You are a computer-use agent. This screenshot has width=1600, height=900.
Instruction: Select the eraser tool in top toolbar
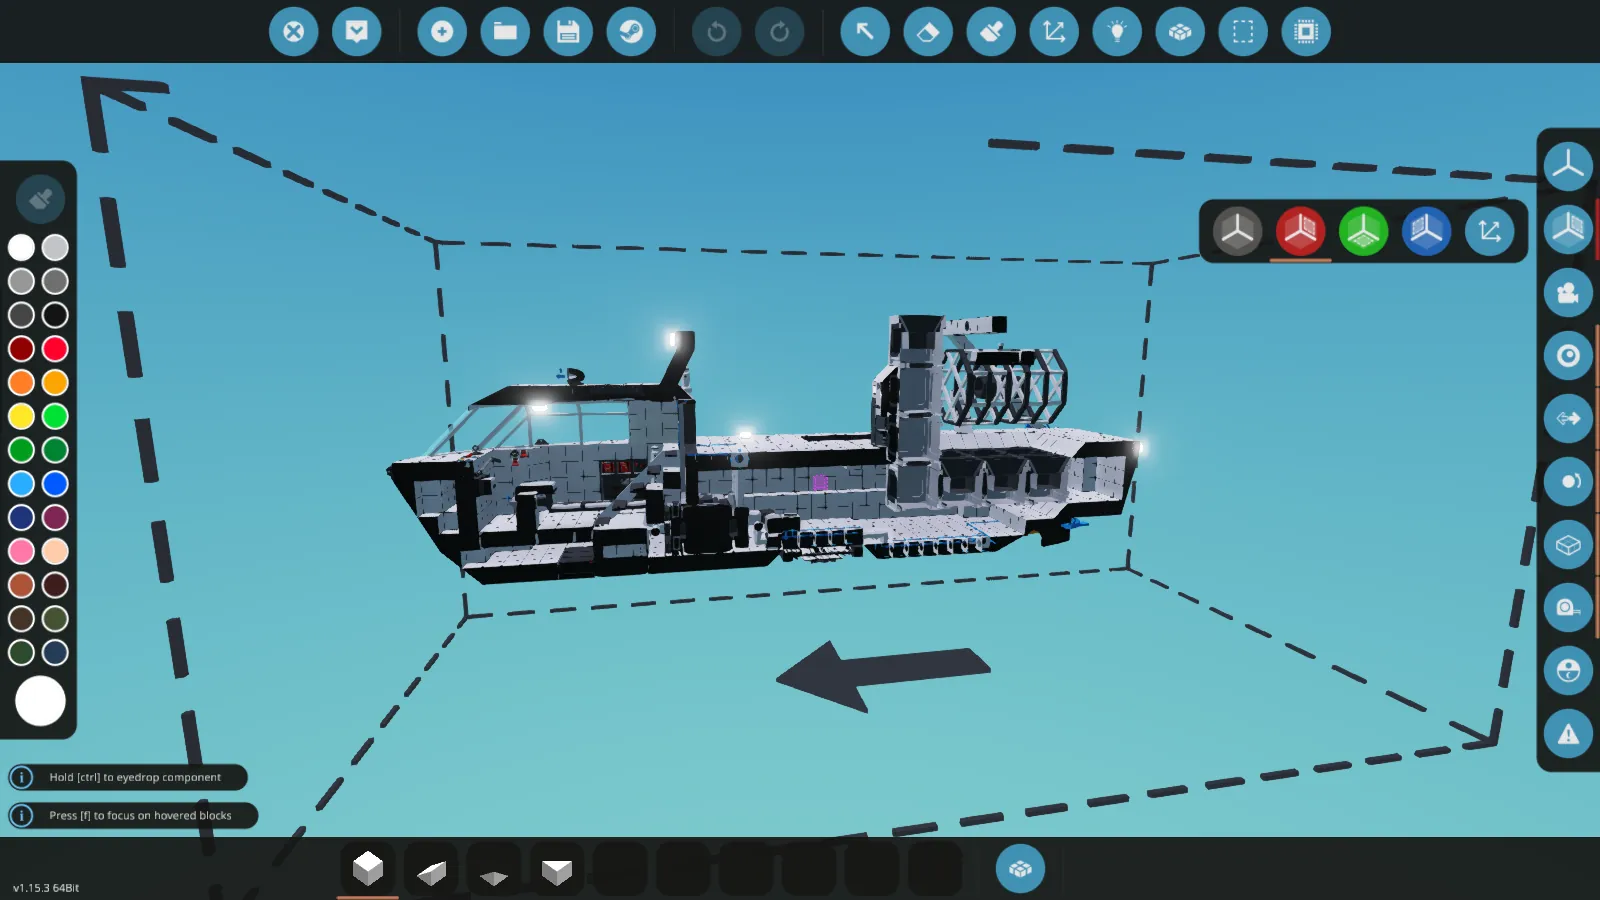[928, 32]
